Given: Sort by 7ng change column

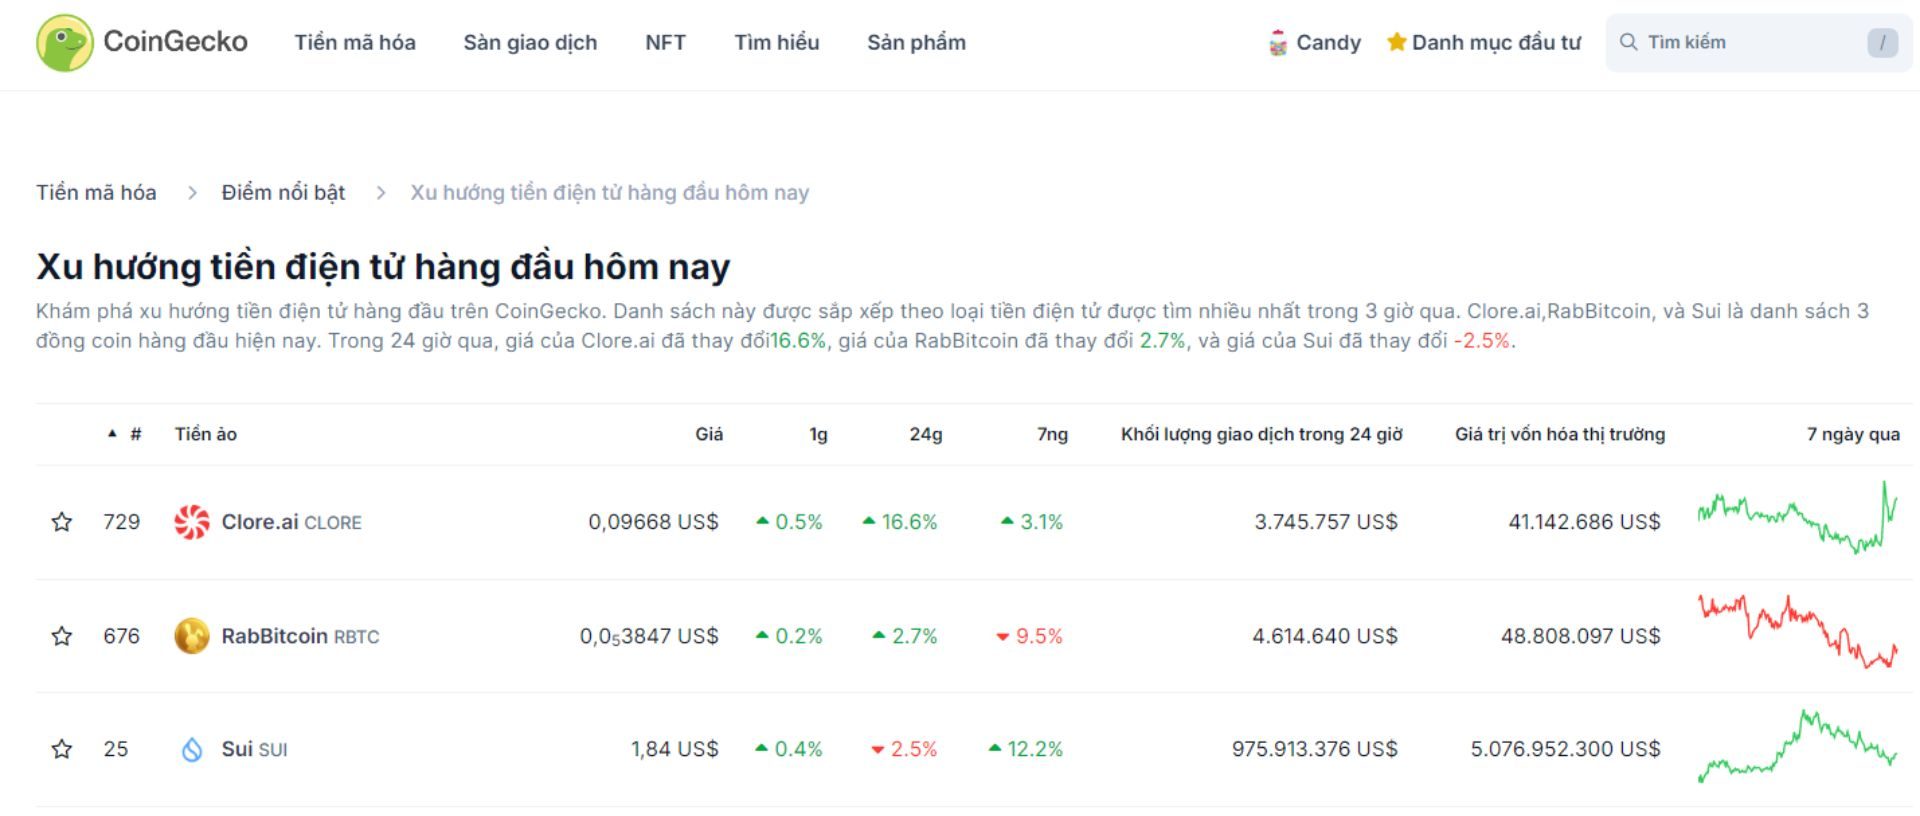Looking at the screenshot, I should tap(1052, 434).
